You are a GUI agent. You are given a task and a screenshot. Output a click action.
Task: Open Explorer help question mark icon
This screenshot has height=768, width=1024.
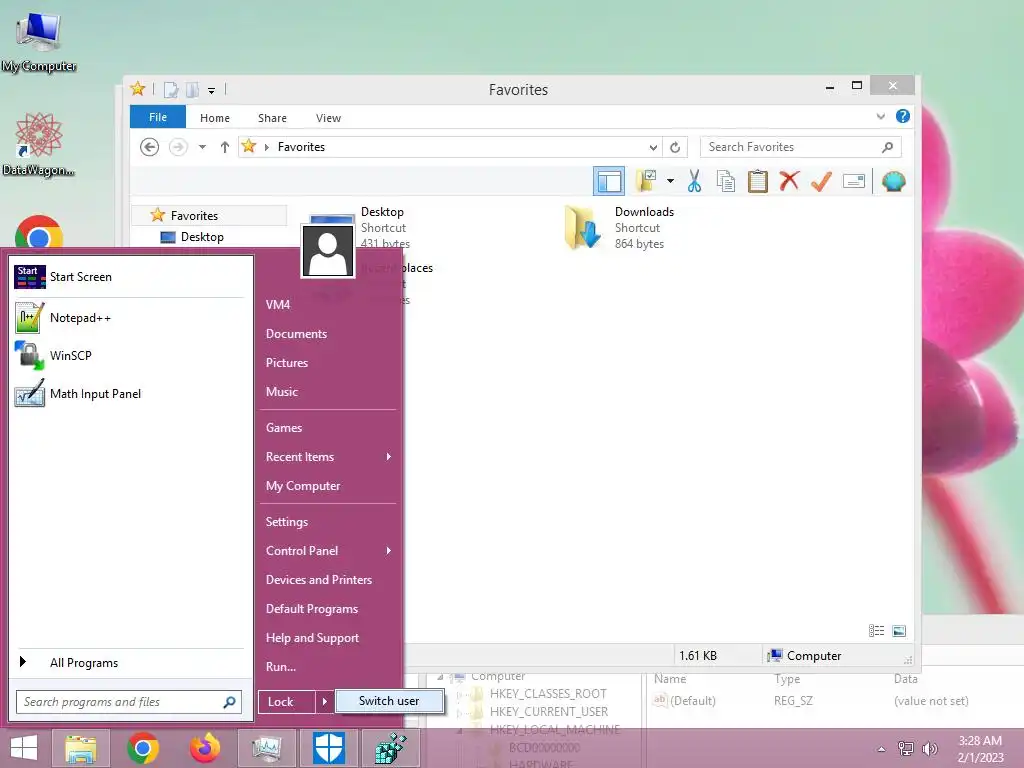903,116
